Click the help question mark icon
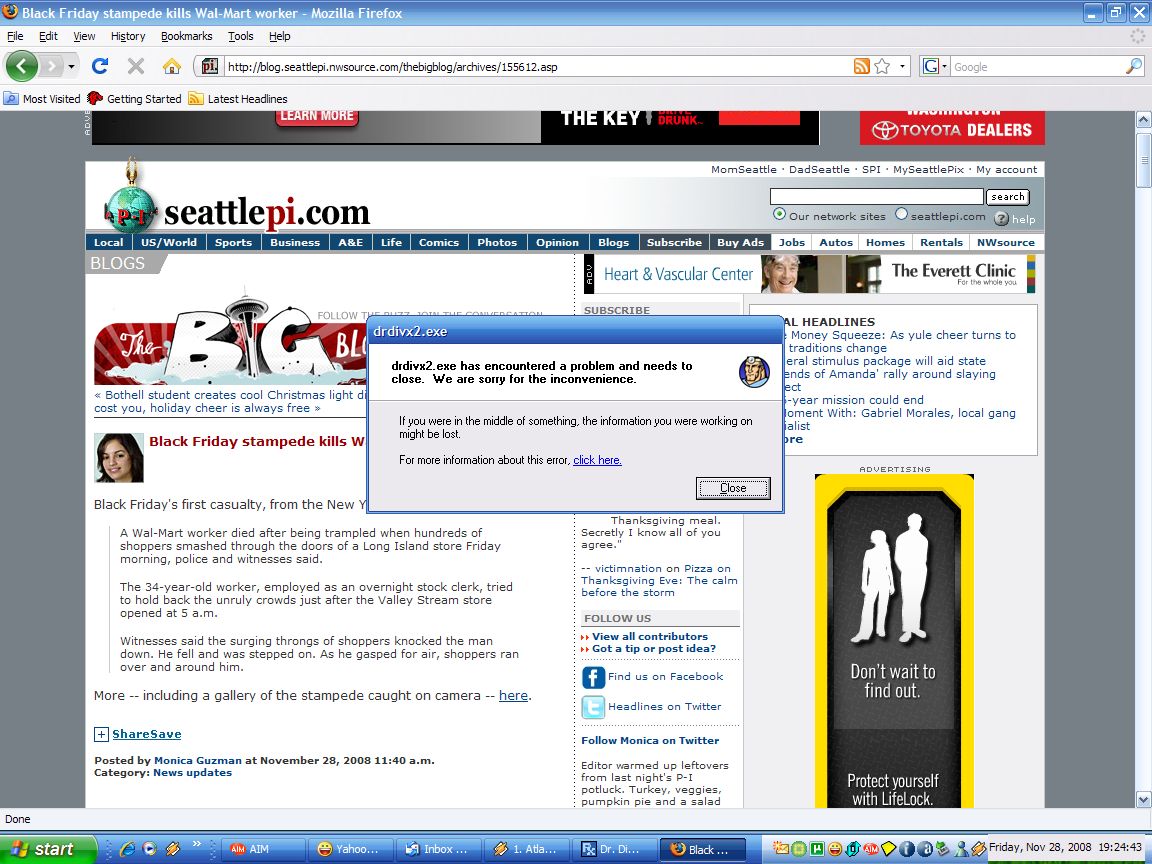 click(x=1001, y=219)
